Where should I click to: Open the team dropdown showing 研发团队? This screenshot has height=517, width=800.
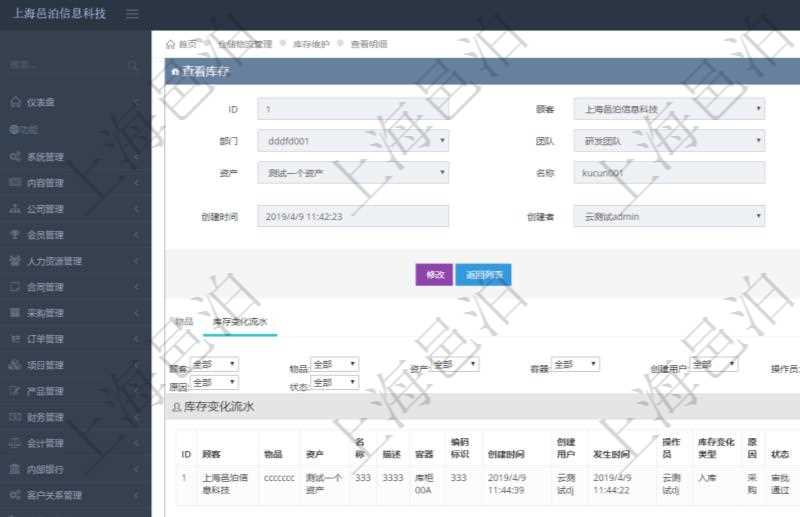(x=668, y=141)
